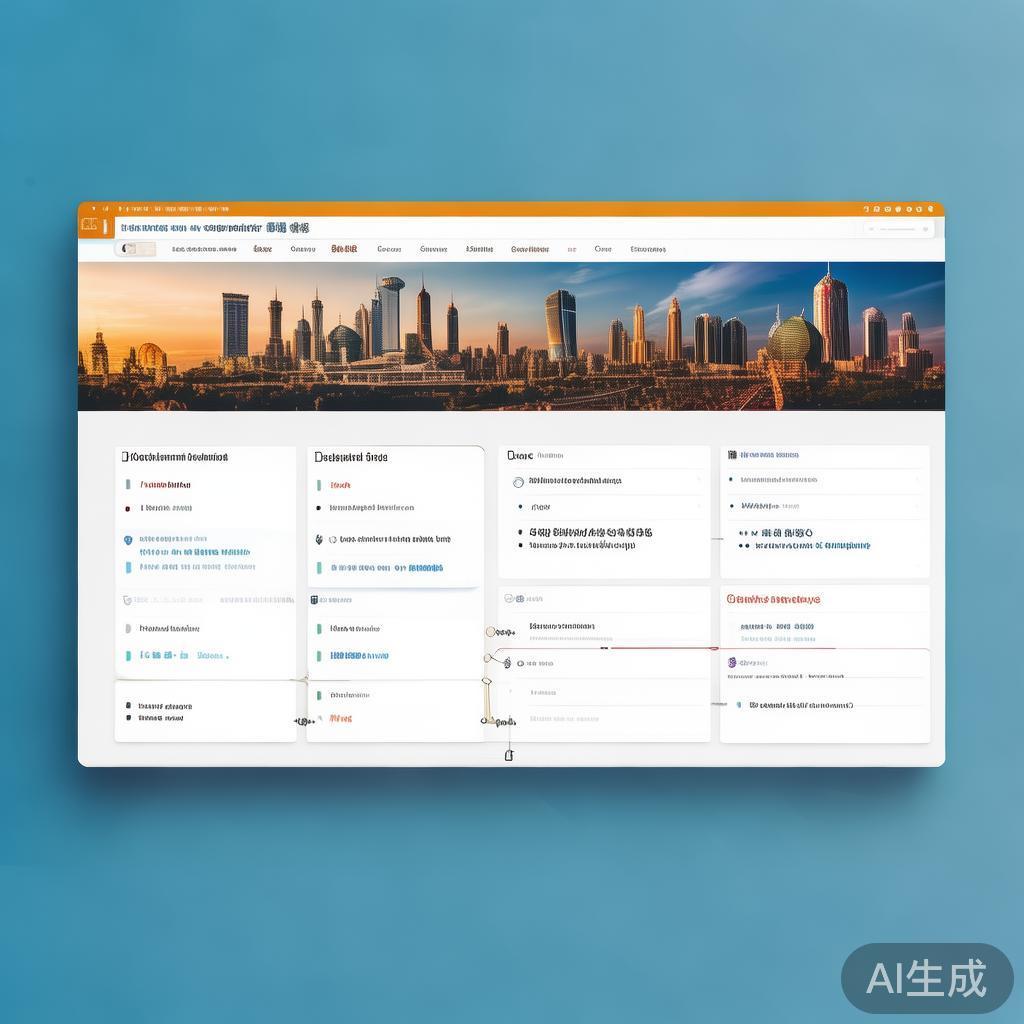The image size is (1024, 1024).
Task: Click the orange logo icon at top-left
Action: point(90,226)
